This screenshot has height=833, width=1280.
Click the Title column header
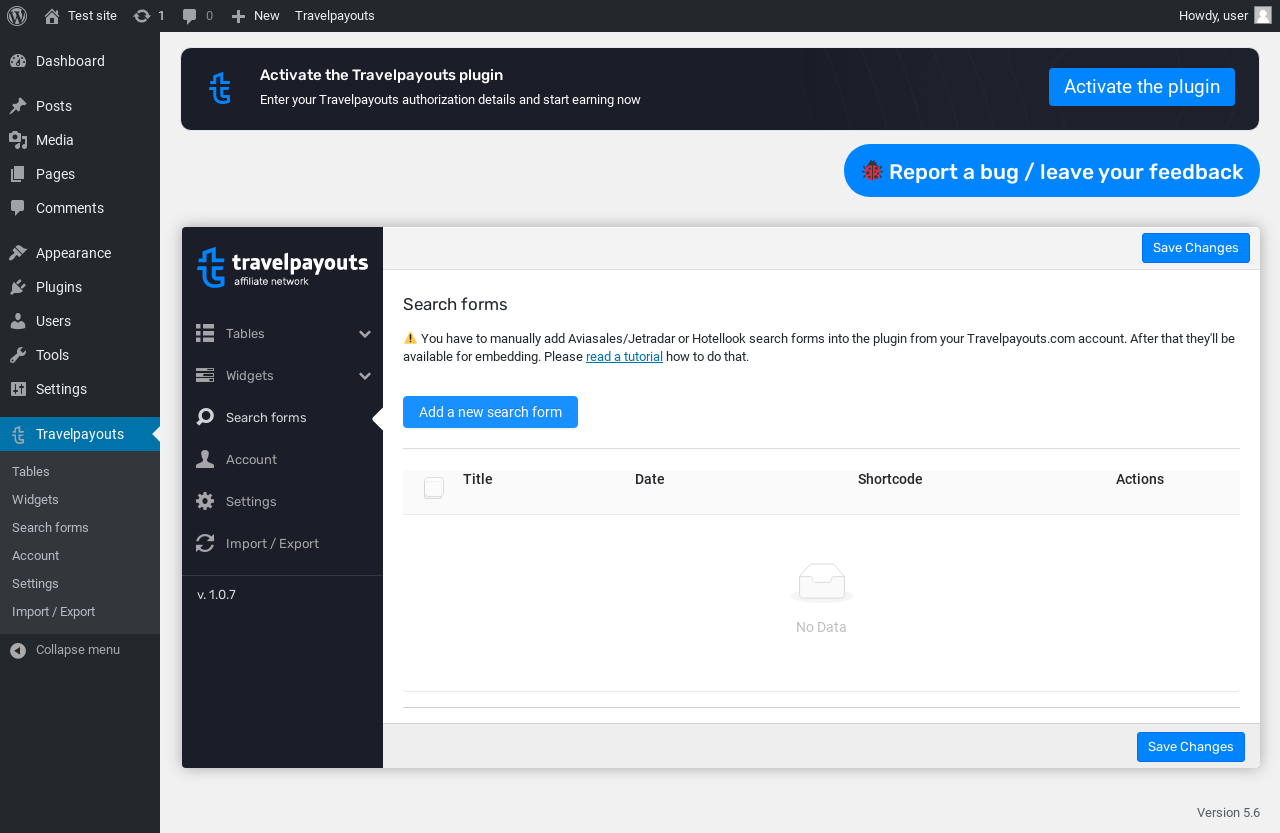click(x=478, y=479)
